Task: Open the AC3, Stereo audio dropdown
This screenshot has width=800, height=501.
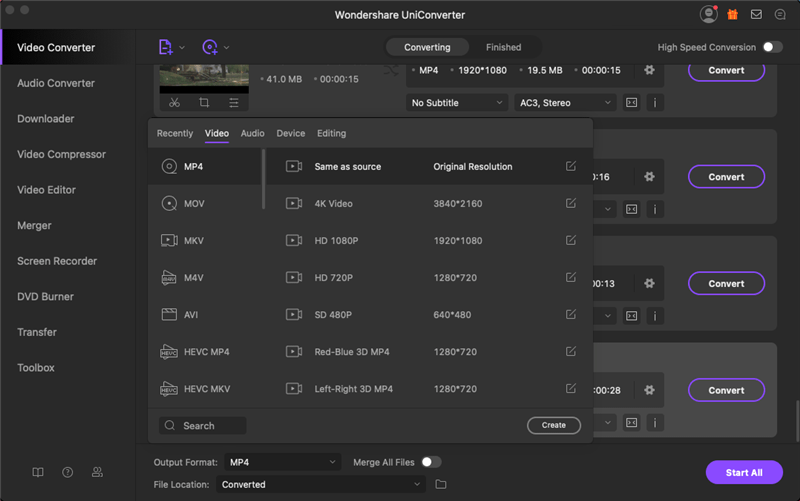Action: (565, 103)
